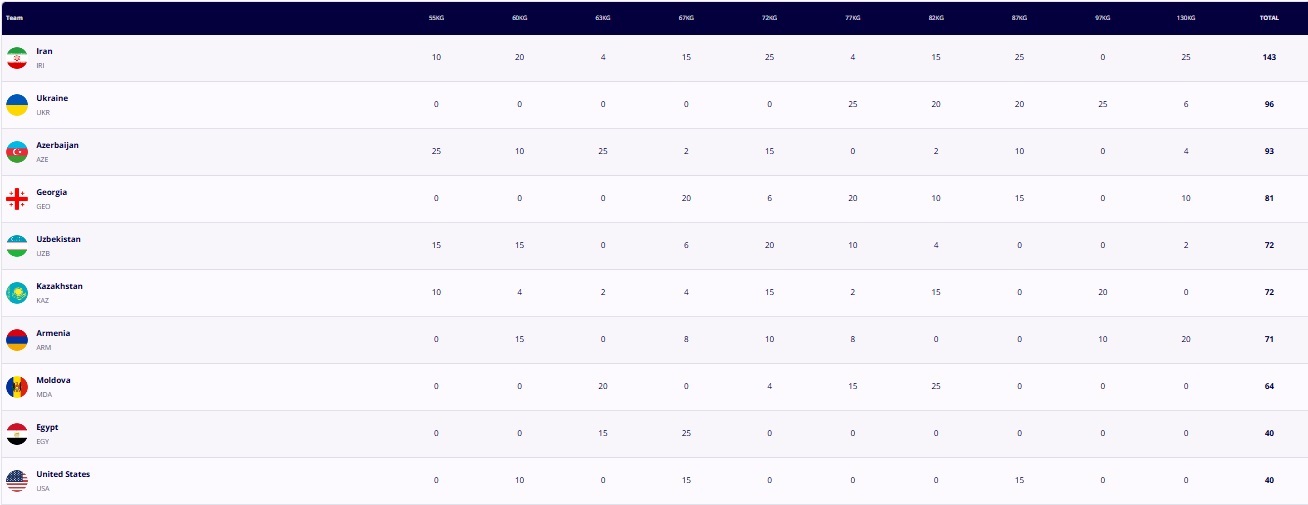
Task: Click Ukraine's total score of 96
Action: coord(1269,105)
